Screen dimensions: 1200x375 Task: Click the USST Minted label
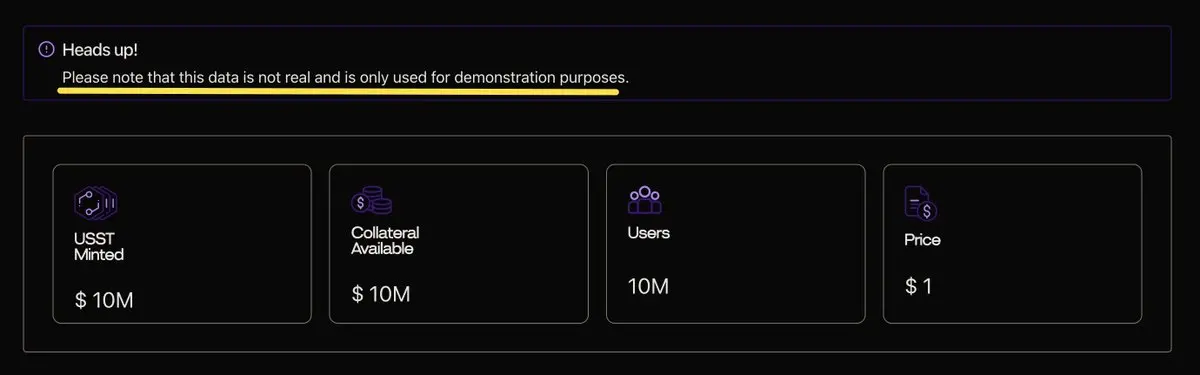pyautogui.click(x=99, y=247)
